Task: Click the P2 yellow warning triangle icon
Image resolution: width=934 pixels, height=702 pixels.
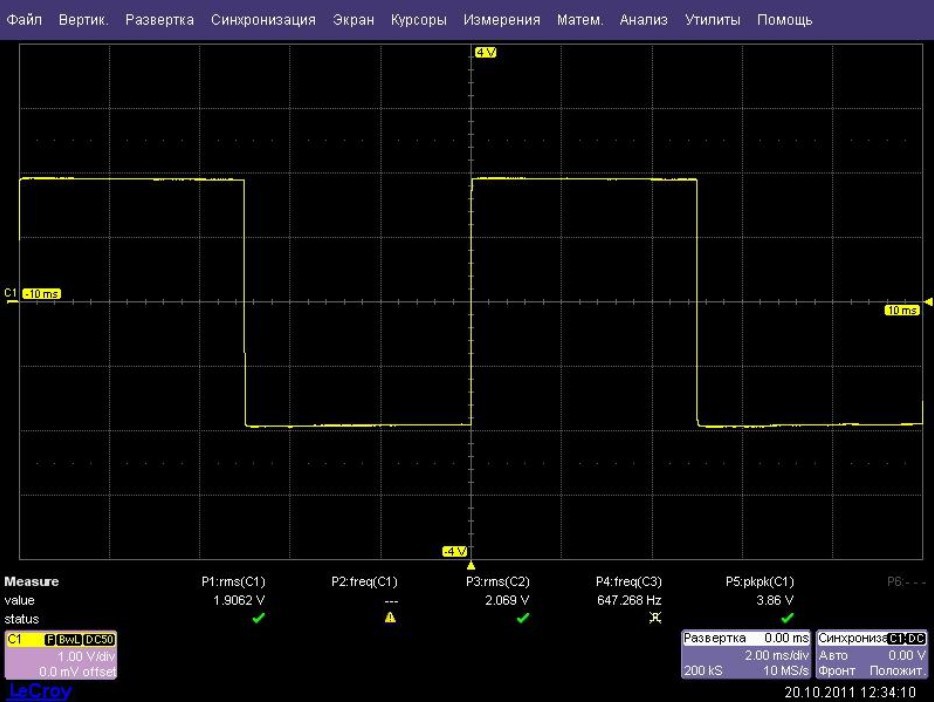Action: (x=391, y=618)
